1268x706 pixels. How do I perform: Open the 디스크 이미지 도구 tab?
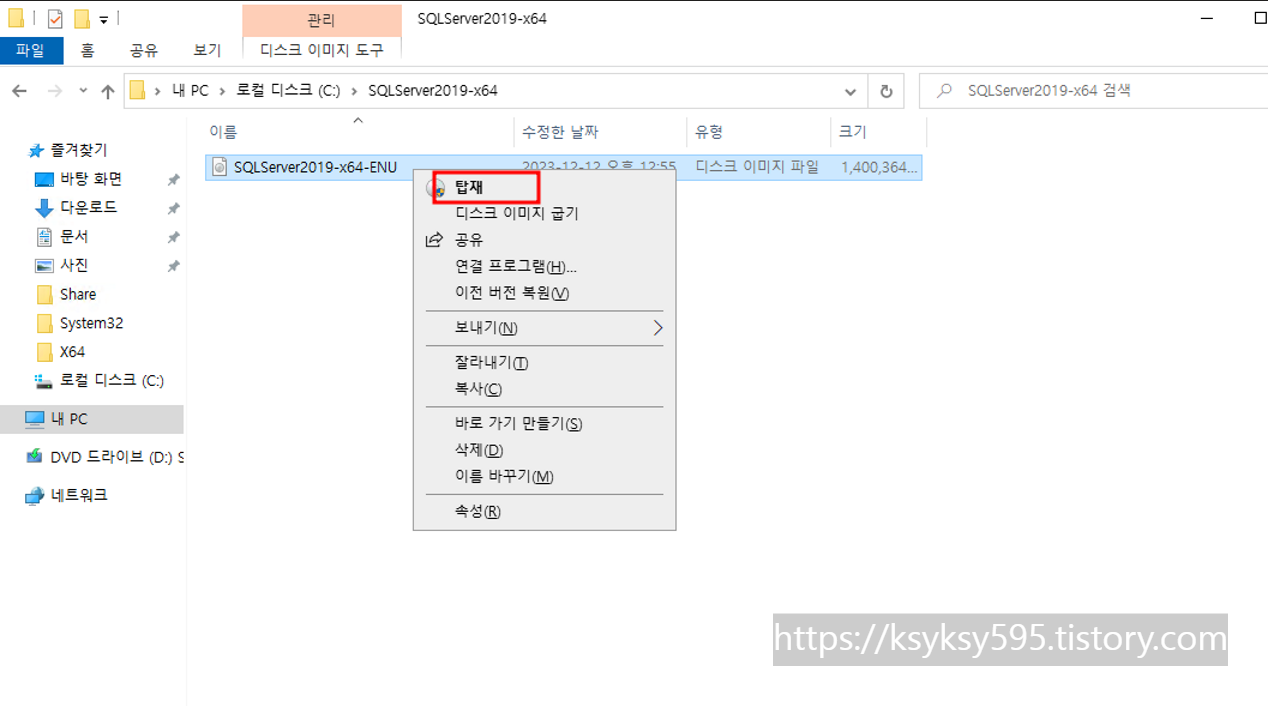click(x=321, y=50)
